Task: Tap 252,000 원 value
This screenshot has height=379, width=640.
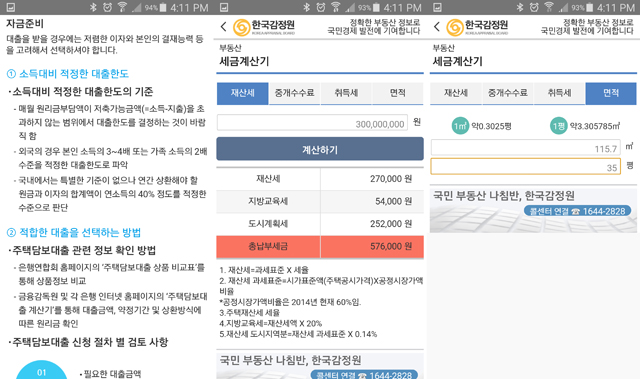Action: tap(391, 224)
